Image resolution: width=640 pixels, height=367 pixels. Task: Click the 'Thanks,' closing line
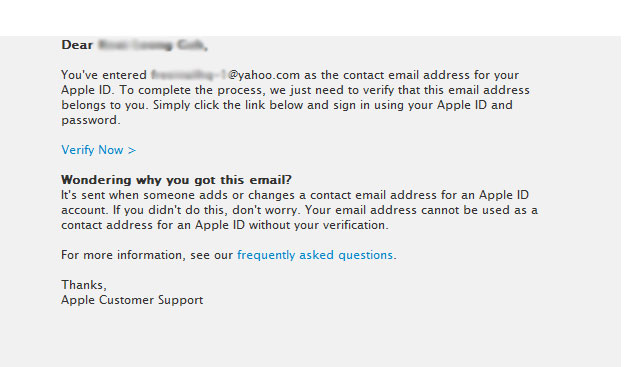[x=84, y=285]
